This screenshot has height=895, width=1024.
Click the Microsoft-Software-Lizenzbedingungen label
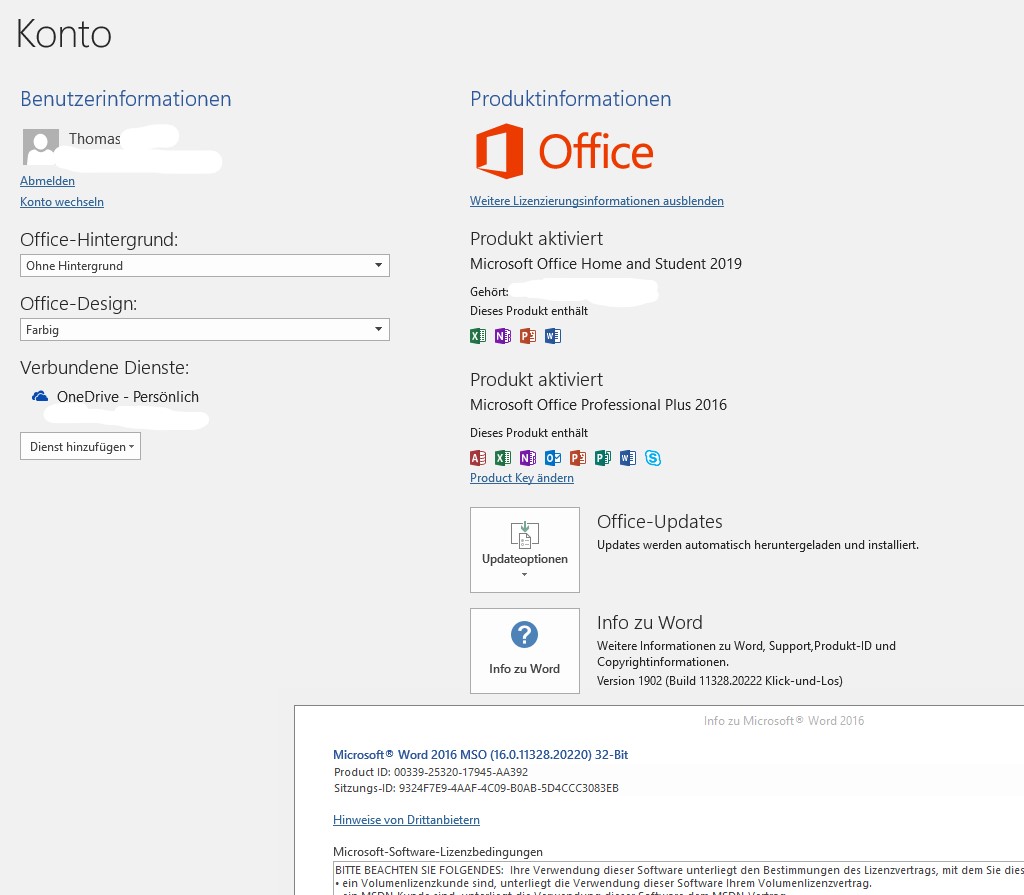click(x=438, y=852)
